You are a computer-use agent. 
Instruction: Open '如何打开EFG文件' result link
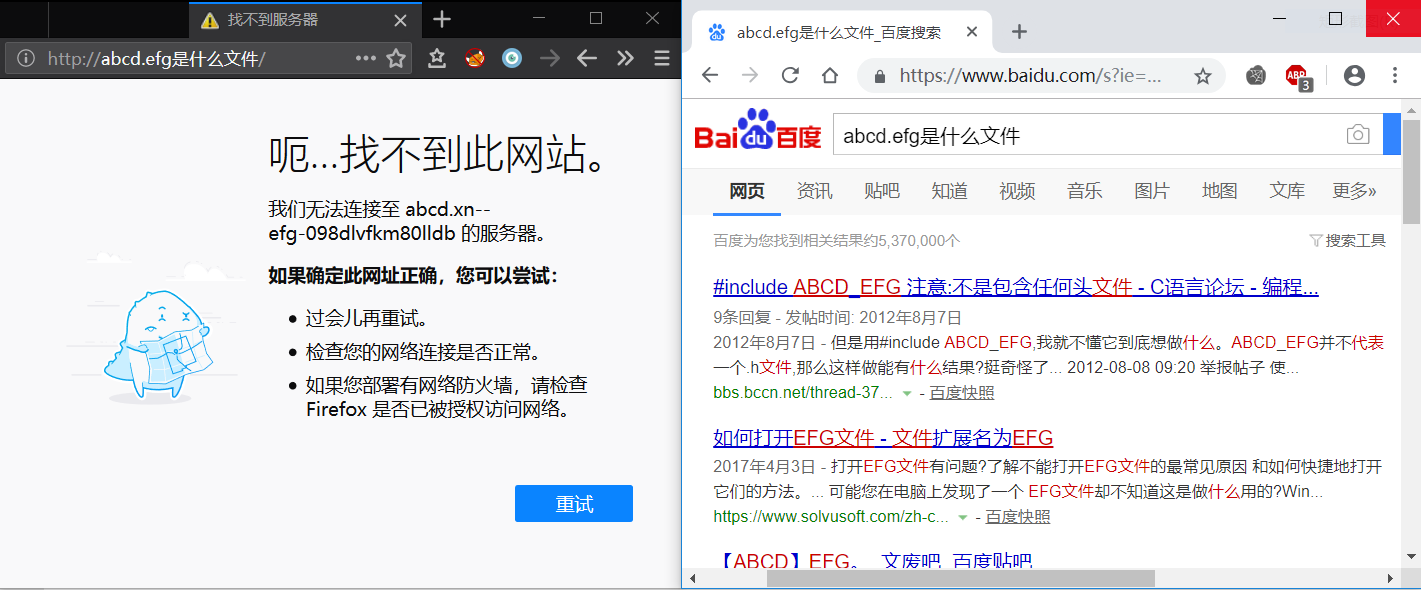tap(883, 438)
